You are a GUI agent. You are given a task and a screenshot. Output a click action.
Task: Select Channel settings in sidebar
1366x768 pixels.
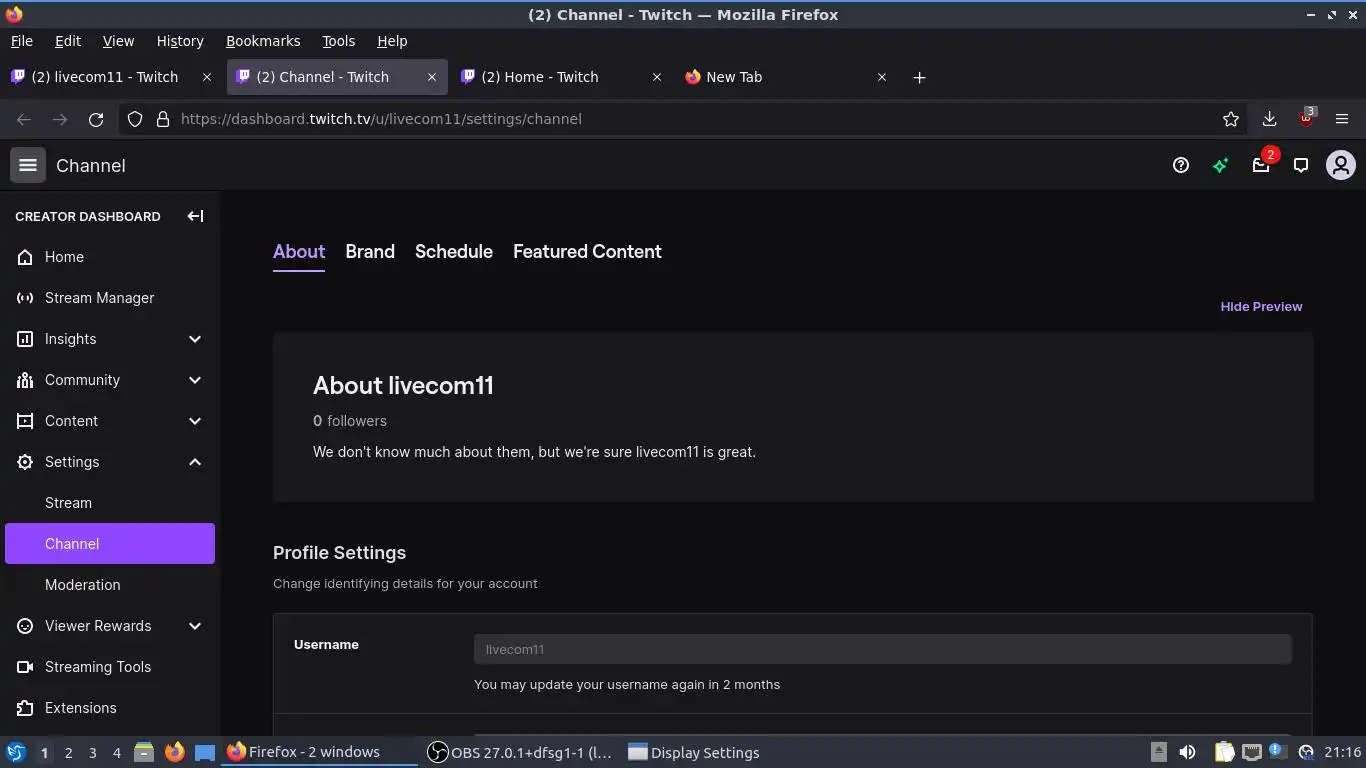(x=110, y=544)
